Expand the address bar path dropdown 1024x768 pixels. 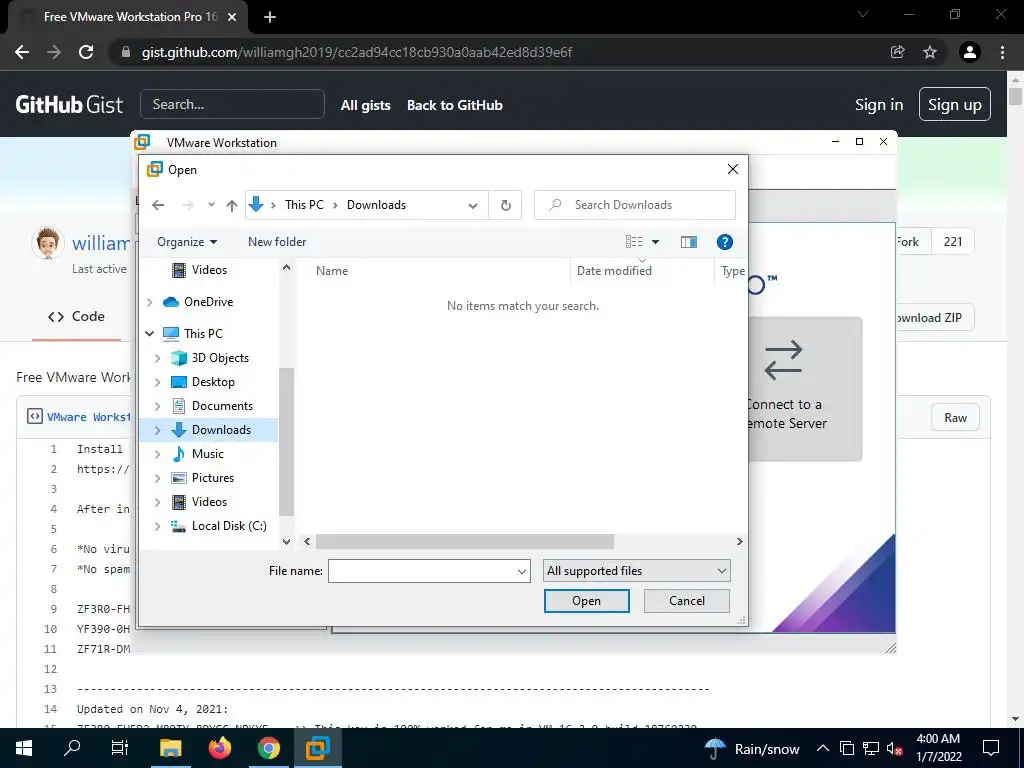473,205
